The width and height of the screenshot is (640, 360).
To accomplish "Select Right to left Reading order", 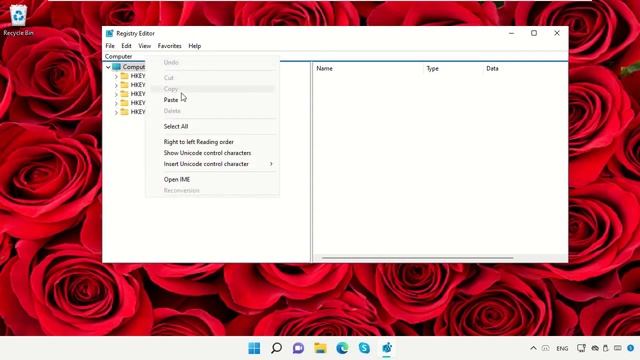I will pyautogui.click(x=212, y=142).
